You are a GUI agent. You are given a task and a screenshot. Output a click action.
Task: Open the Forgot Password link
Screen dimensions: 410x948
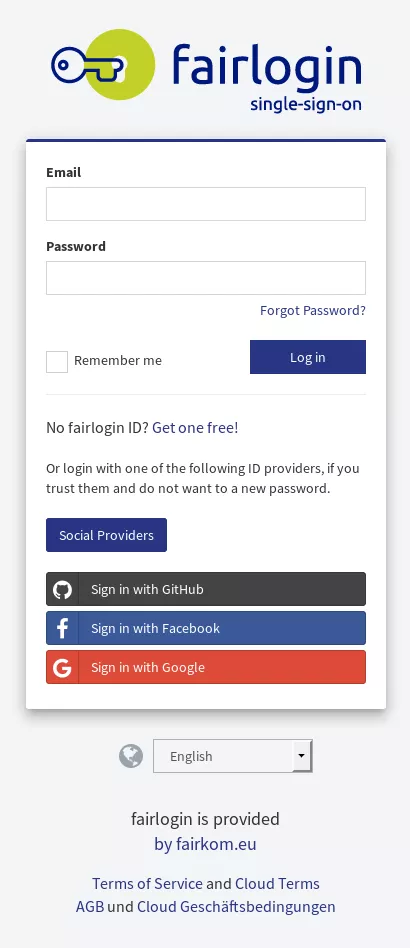click(x=313, y=311)
